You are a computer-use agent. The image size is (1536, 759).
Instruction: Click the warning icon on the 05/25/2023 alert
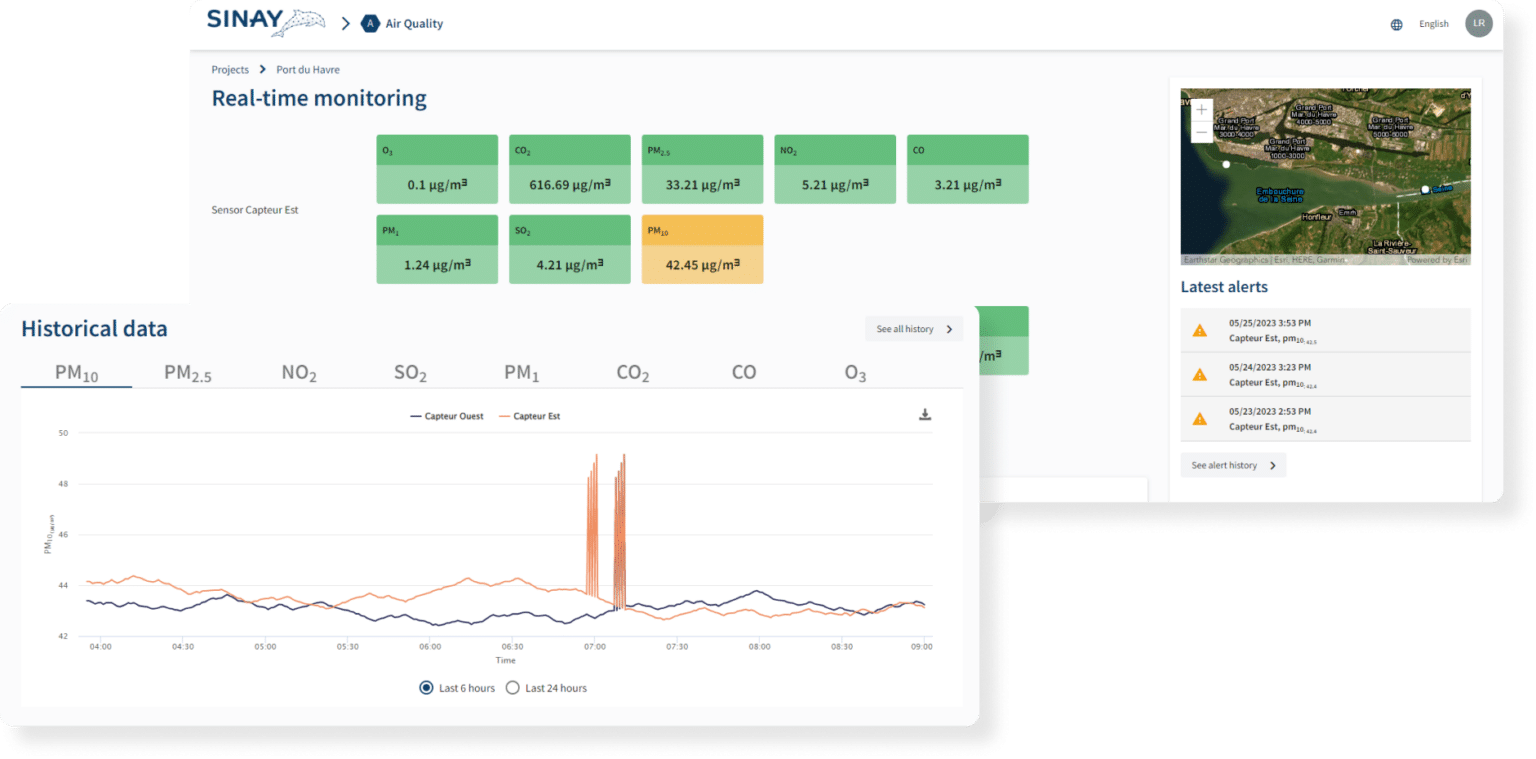coord(1199,330)
